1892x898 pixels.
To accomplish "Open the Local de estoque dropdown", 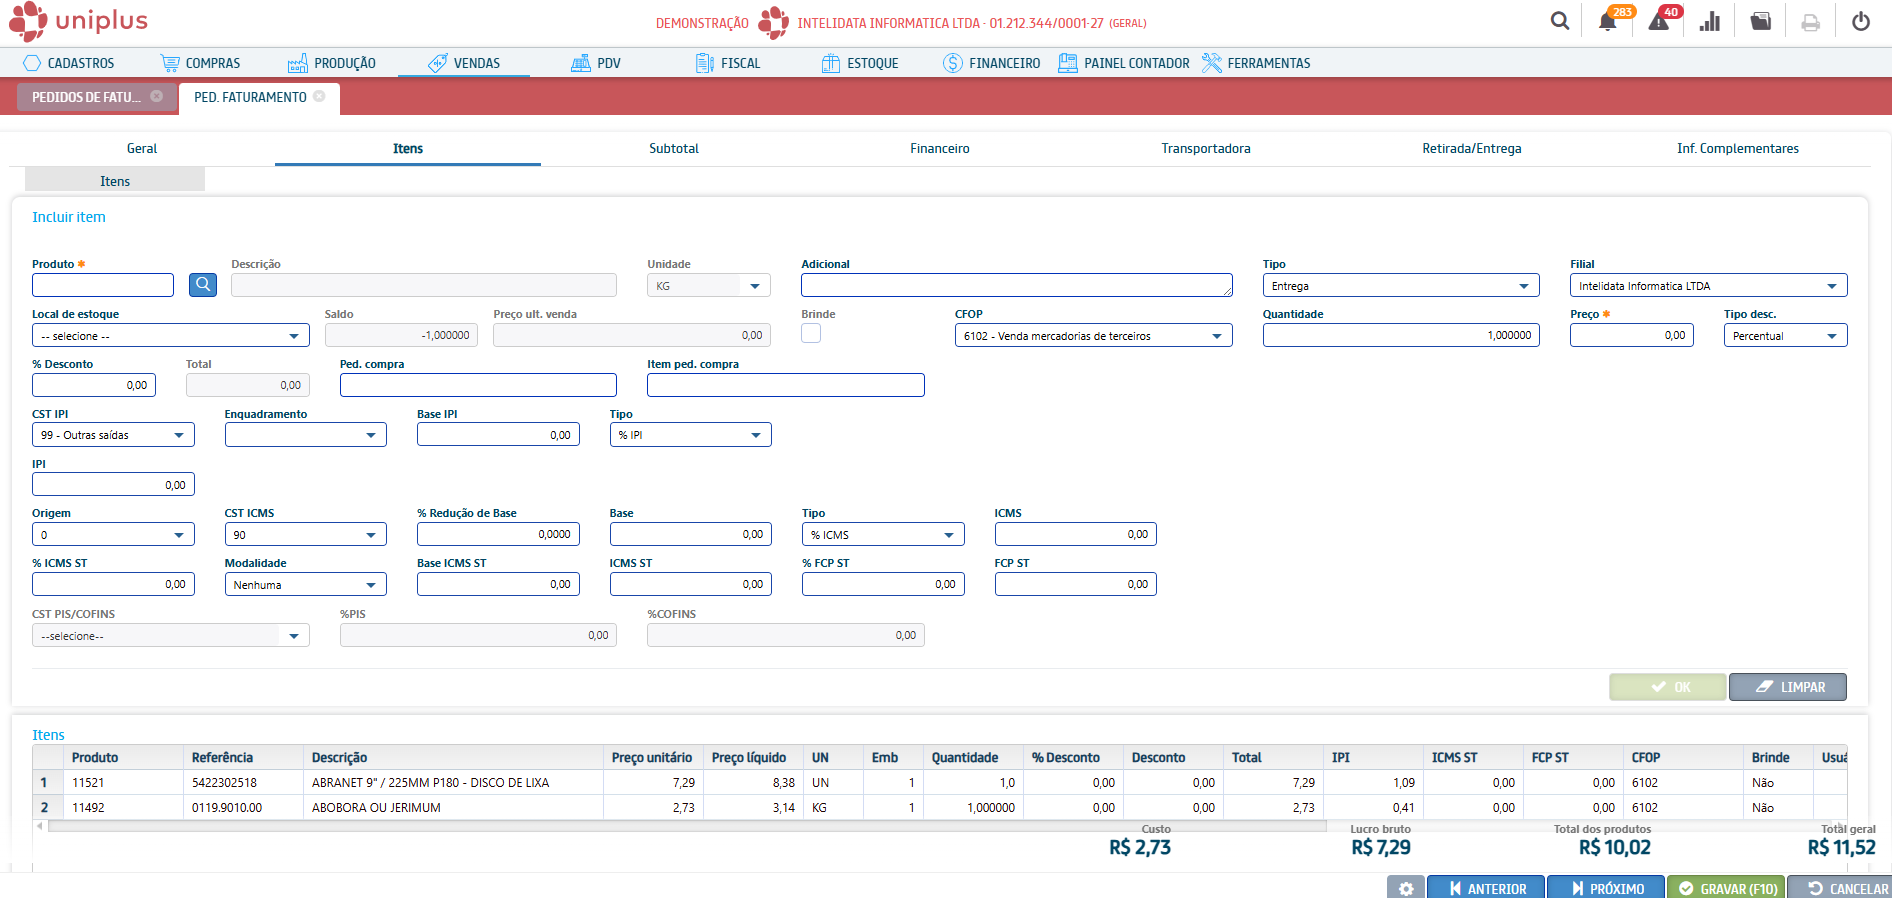I will click(x=294, y=336).
